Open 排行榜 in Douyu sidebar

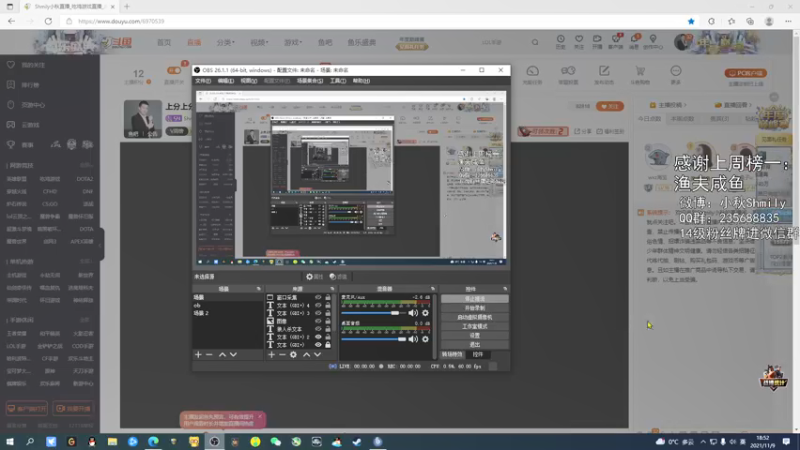click(x=30, y=85)
